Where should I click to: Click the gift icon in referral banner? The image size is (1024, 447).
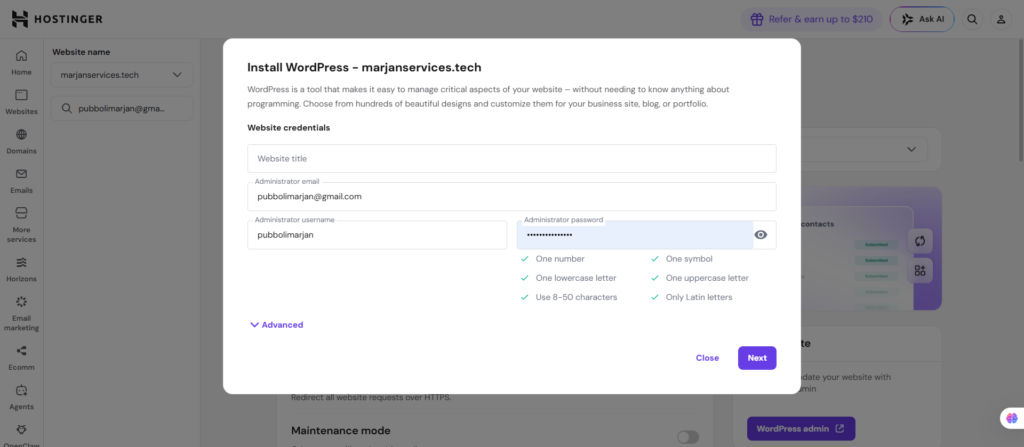757,19
